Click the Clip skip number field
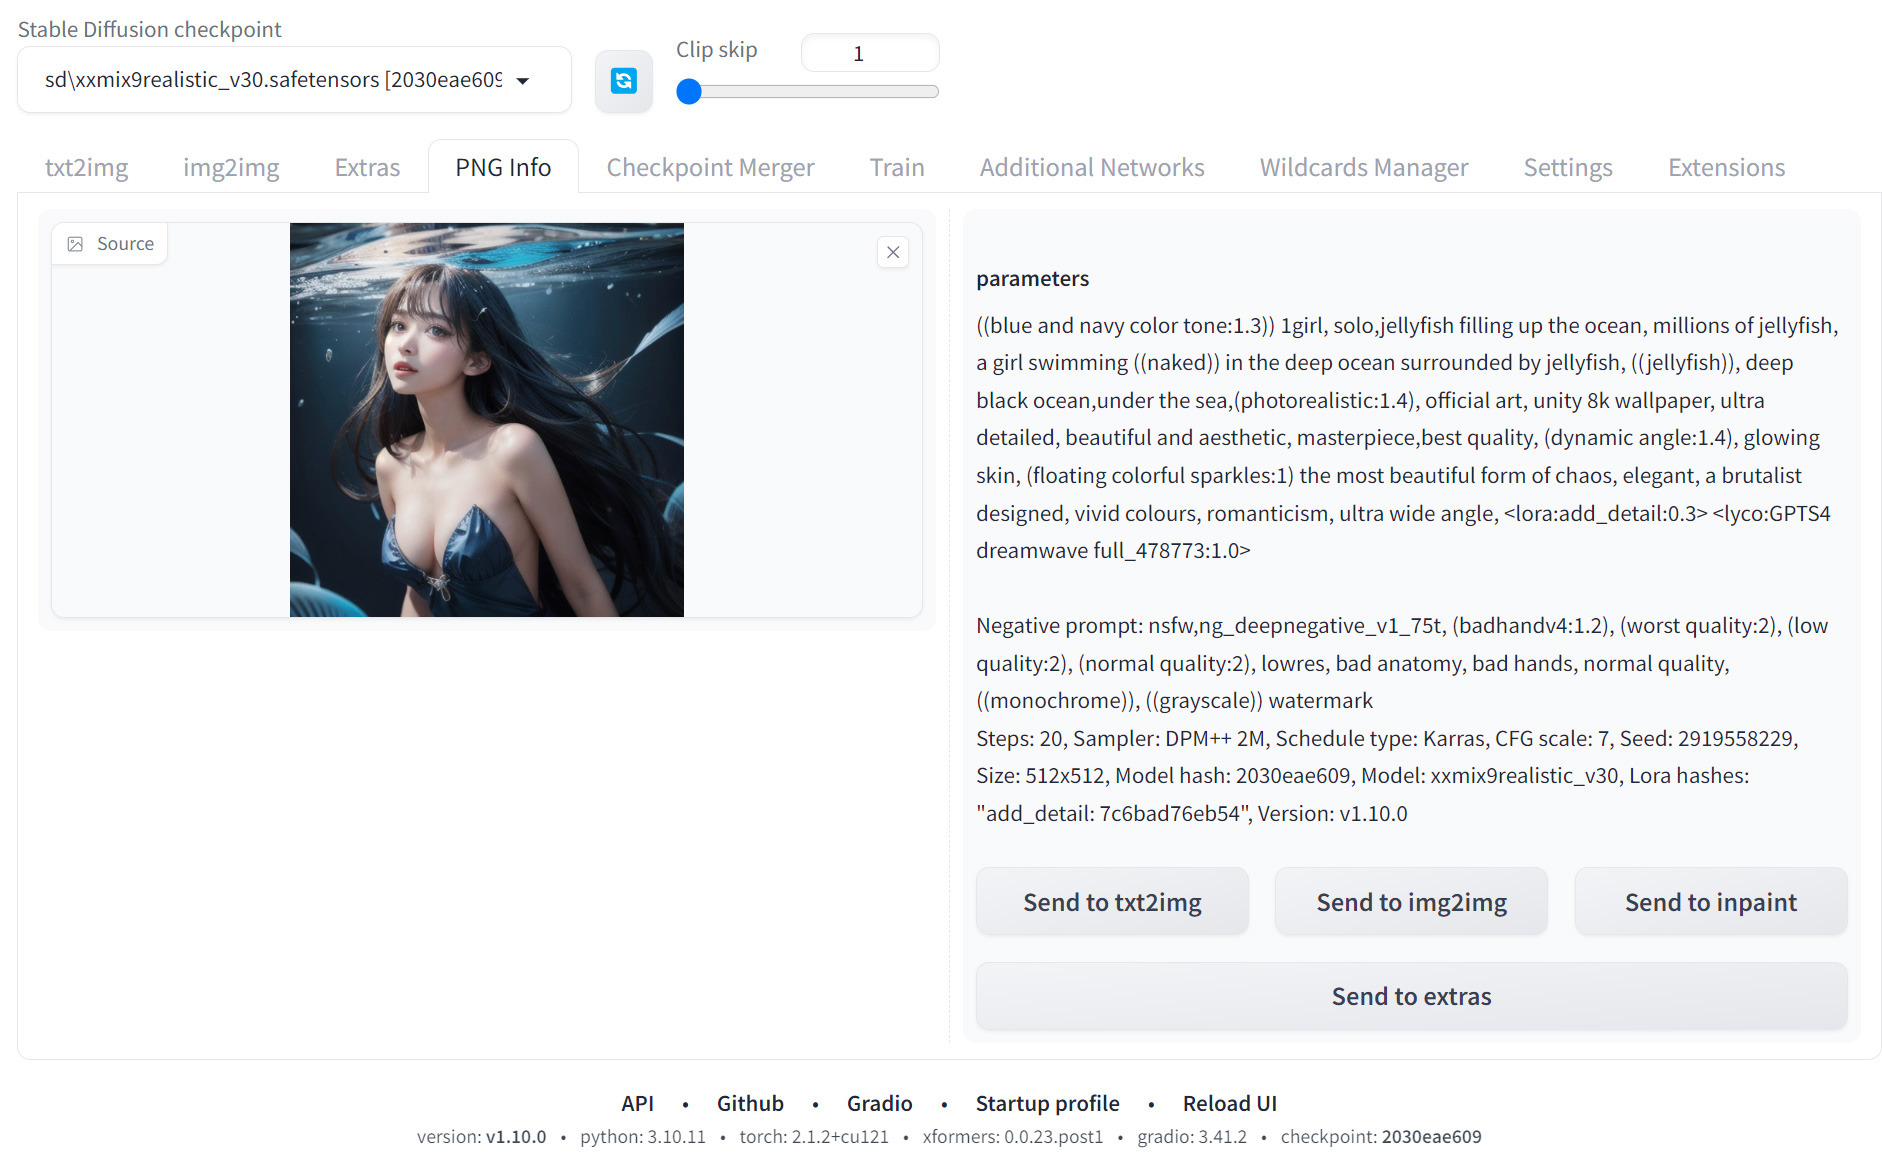The width and height of the screenshot is (1882, 1158). pyautogui.click(x=869, y=54)
